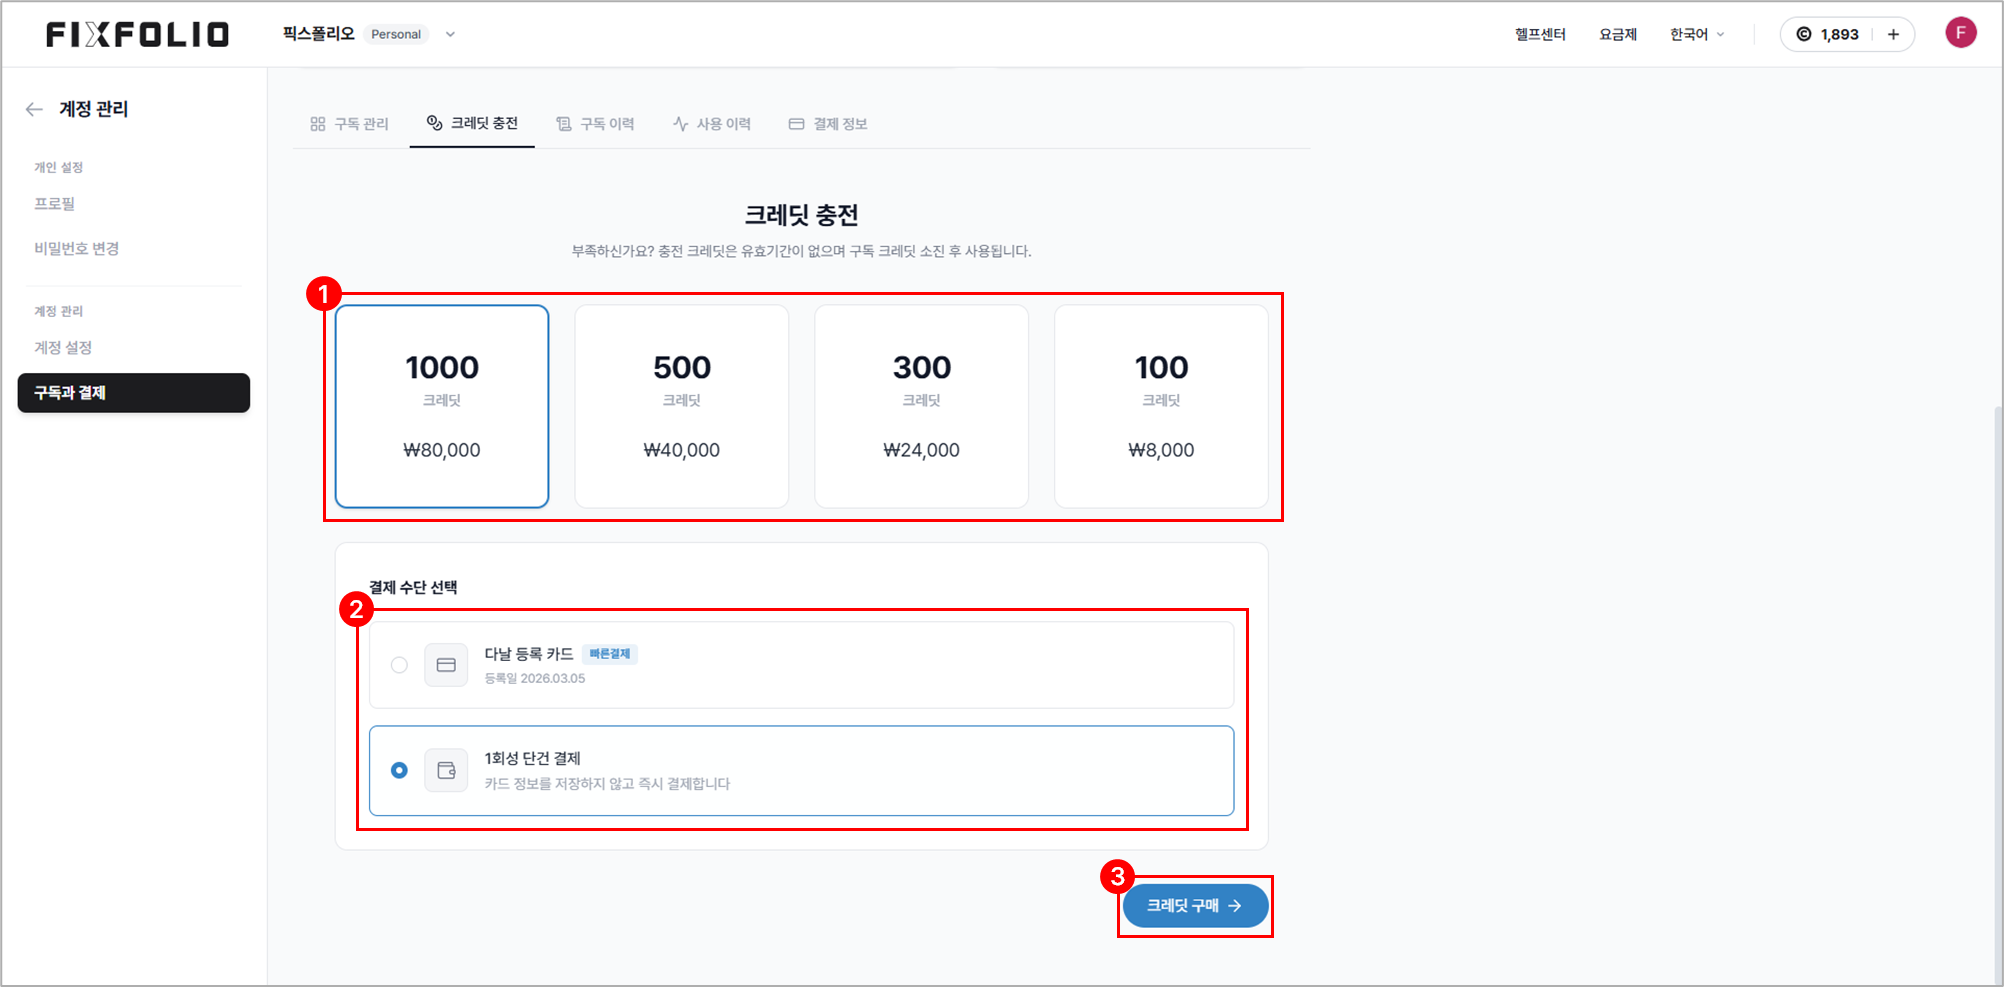Go to 비밀번호 변경 in sidebar
This screenshot has height=987, width=2004.
[77, 248]
